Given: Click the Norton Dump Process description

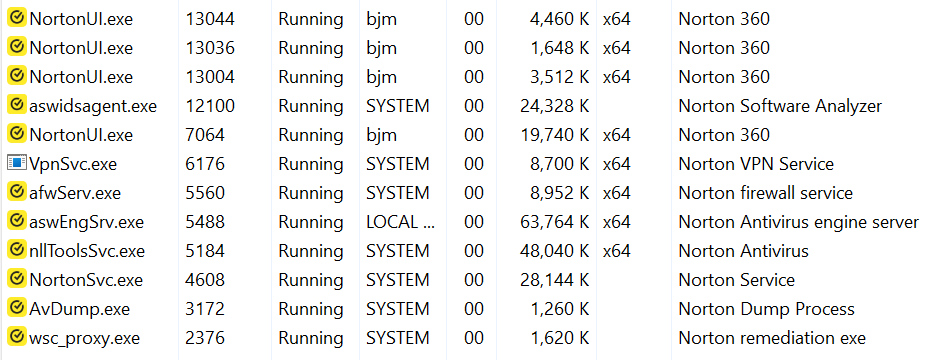Looking at the screenshot, I should (x=767, y=309).
